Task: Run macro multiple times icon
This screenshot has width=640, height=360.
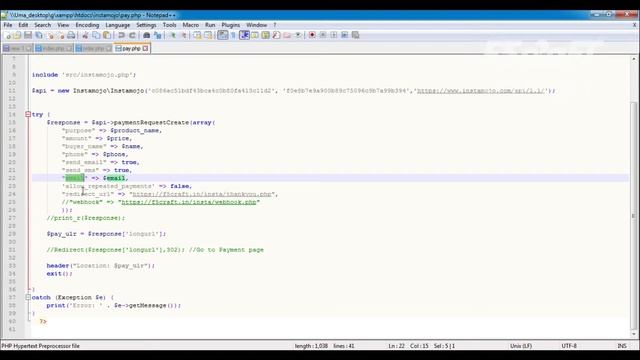Action: coord(344,36)
